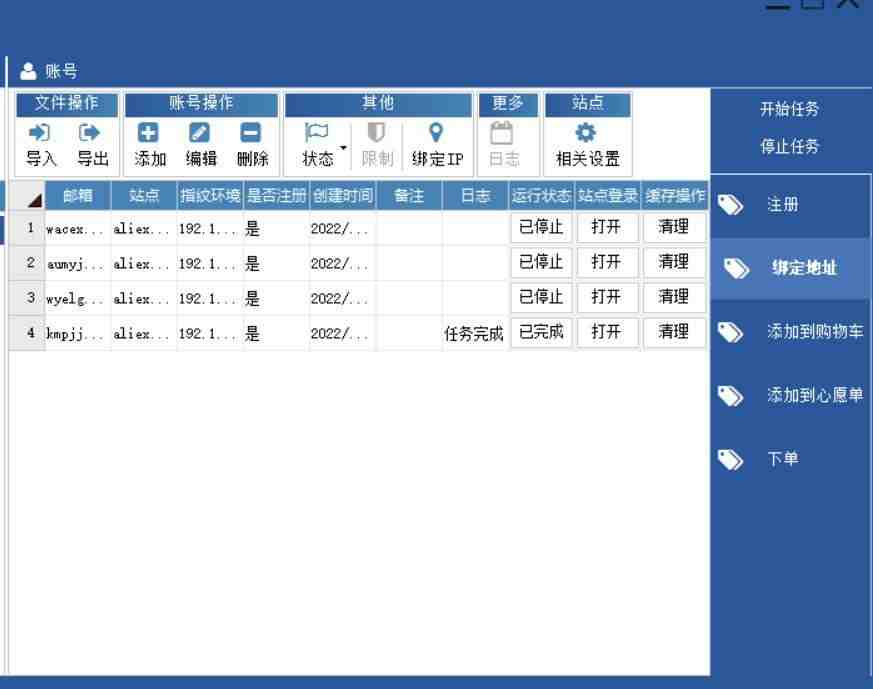873x689 pixels.
Task: Click 已停止 status in row 3
Action: (541, 297)
